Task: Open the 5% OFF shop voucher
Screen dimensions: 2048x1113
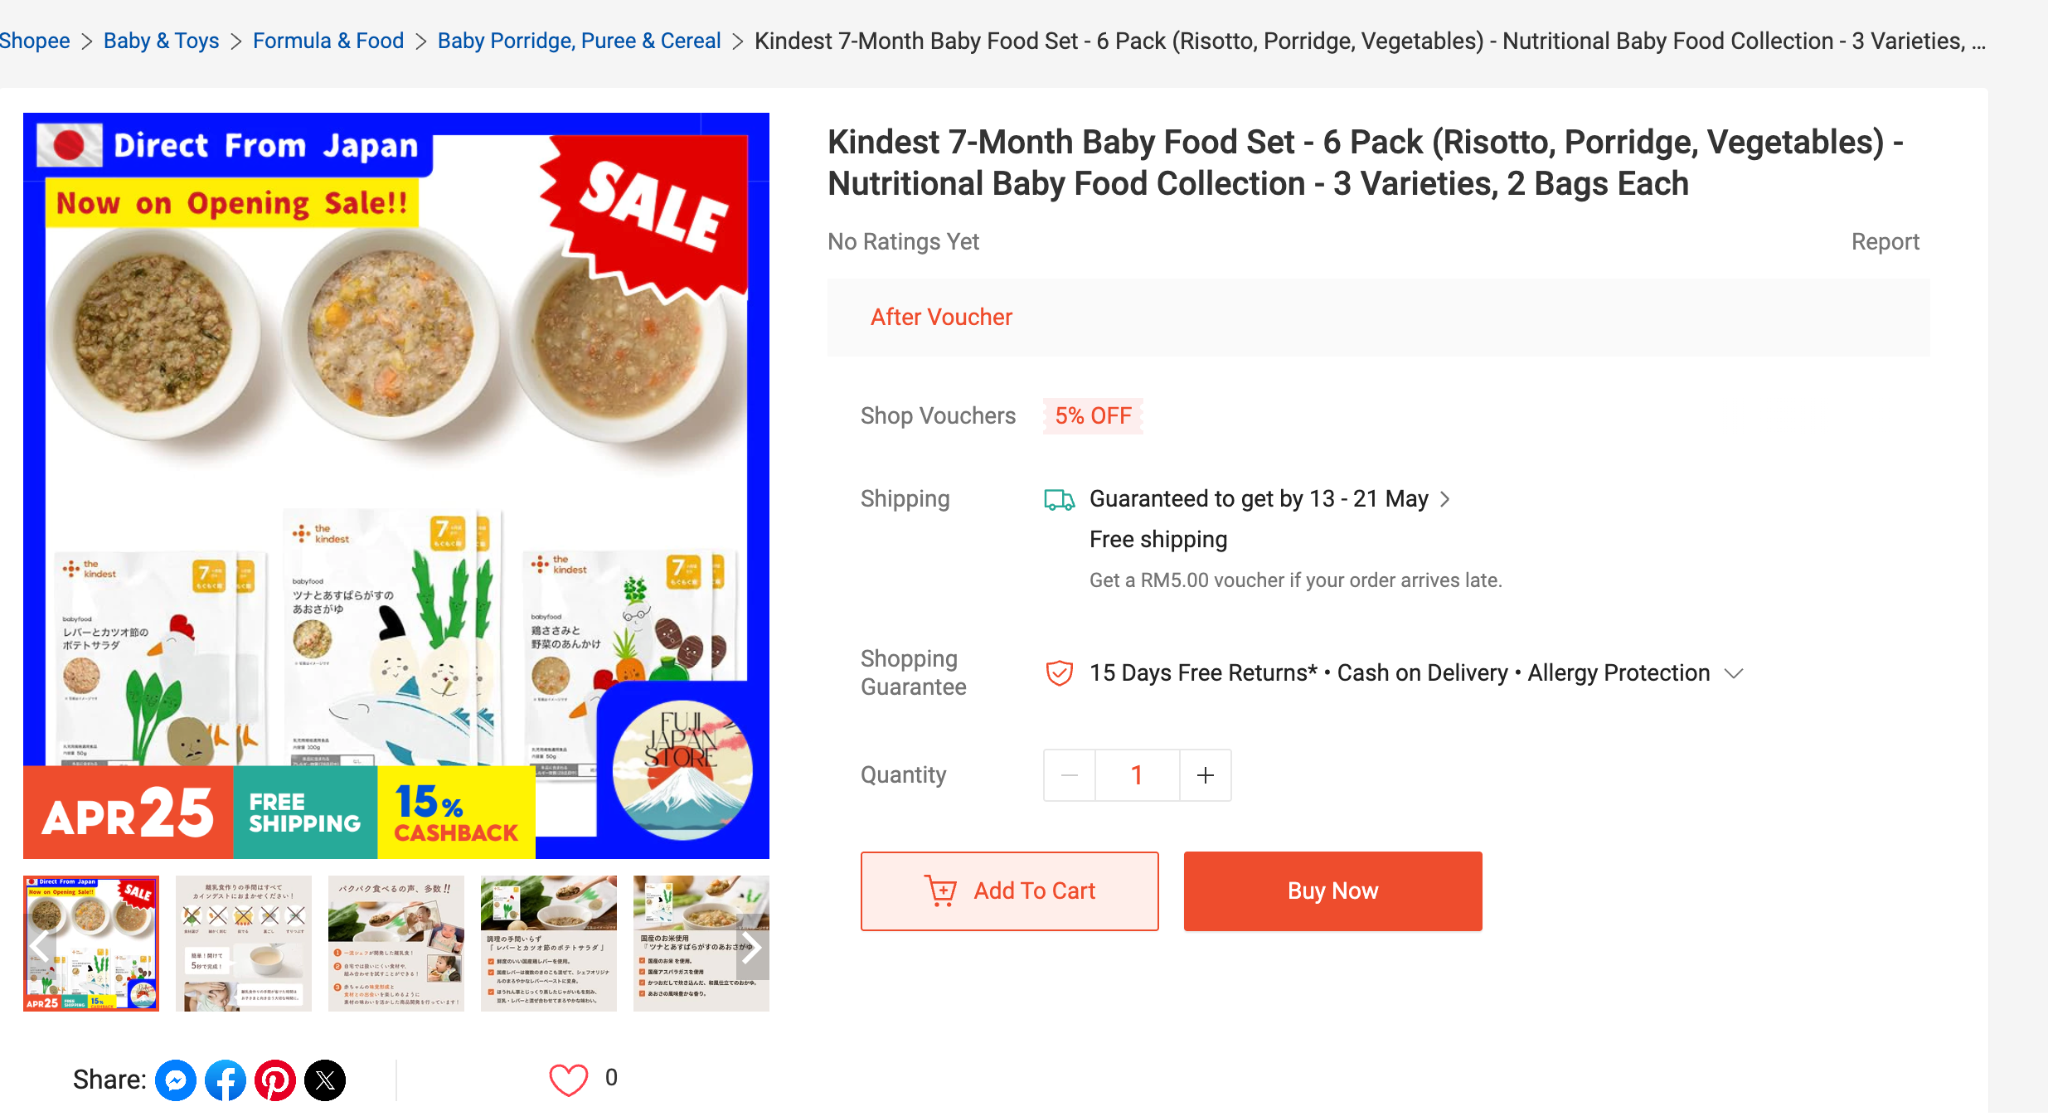Action: [x=1093, y=416]
